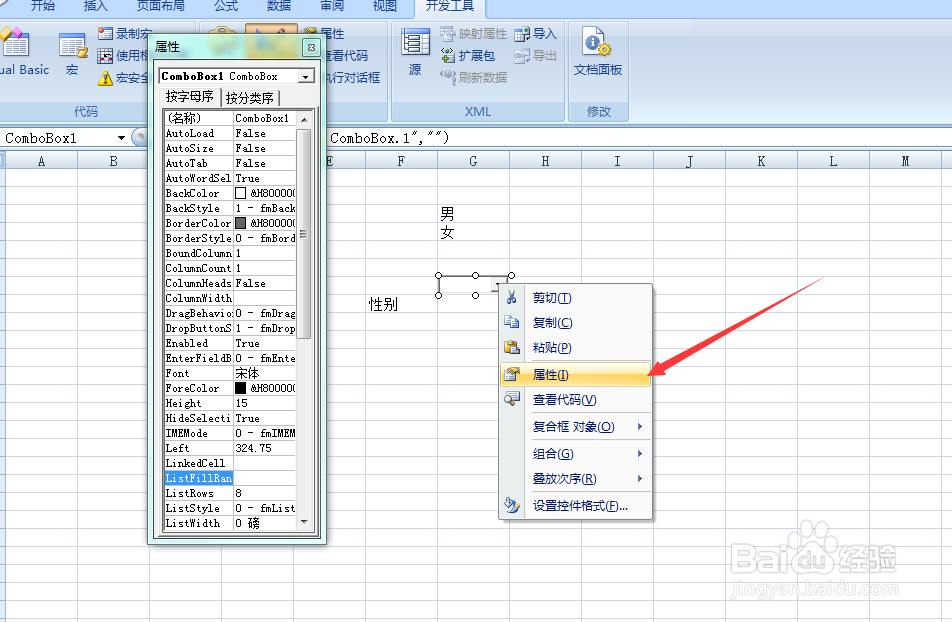Click the cell containing 性别
The height and width of the screenshot is (622, 952).
coord(401,304)
